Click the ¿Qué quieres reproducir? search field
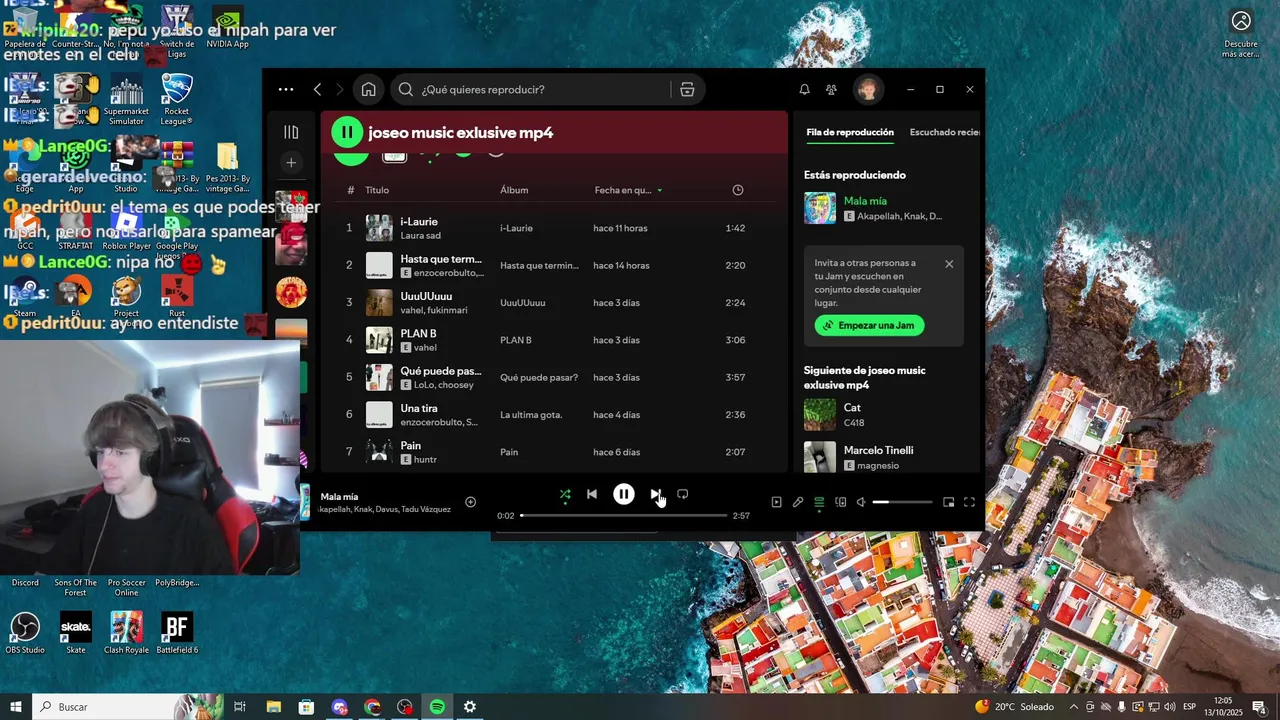1280x720 pixels. 530,89
